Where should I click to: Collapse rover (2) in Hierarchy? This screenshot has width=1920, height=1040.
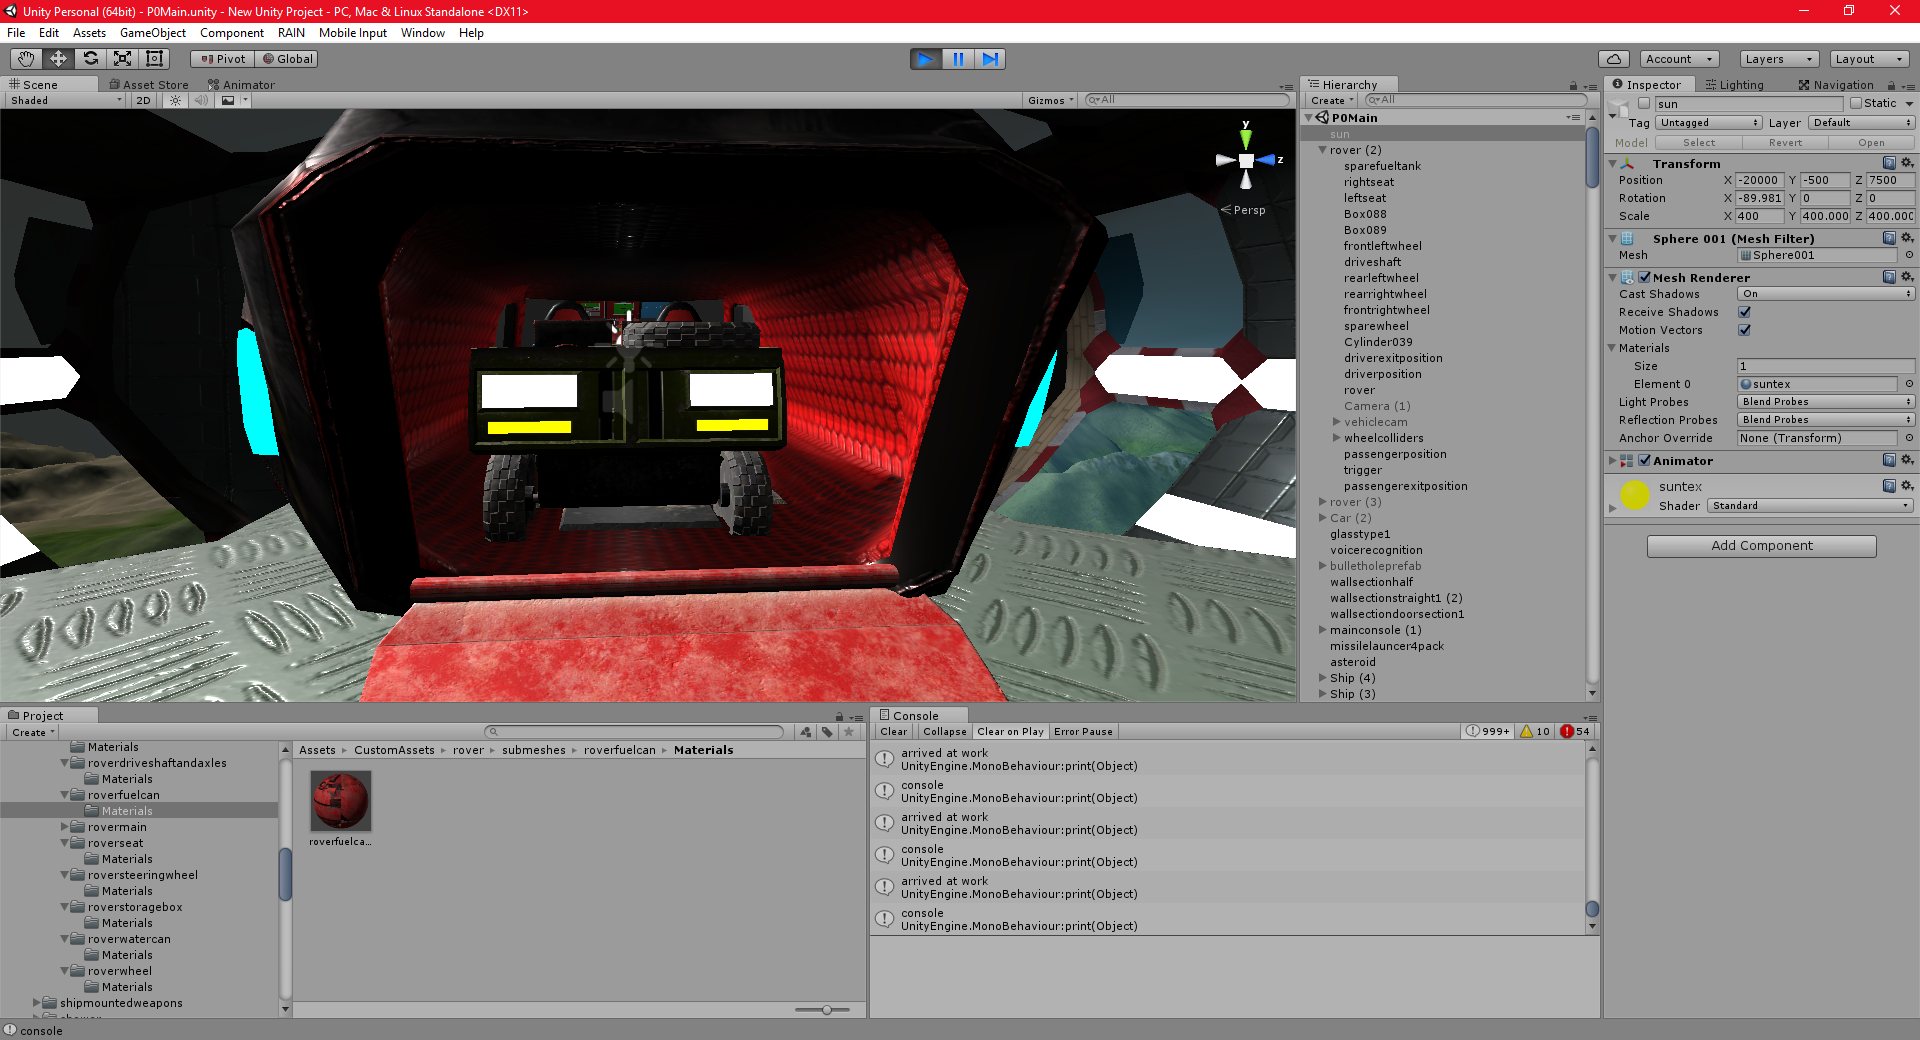(x=1322, y=150)
